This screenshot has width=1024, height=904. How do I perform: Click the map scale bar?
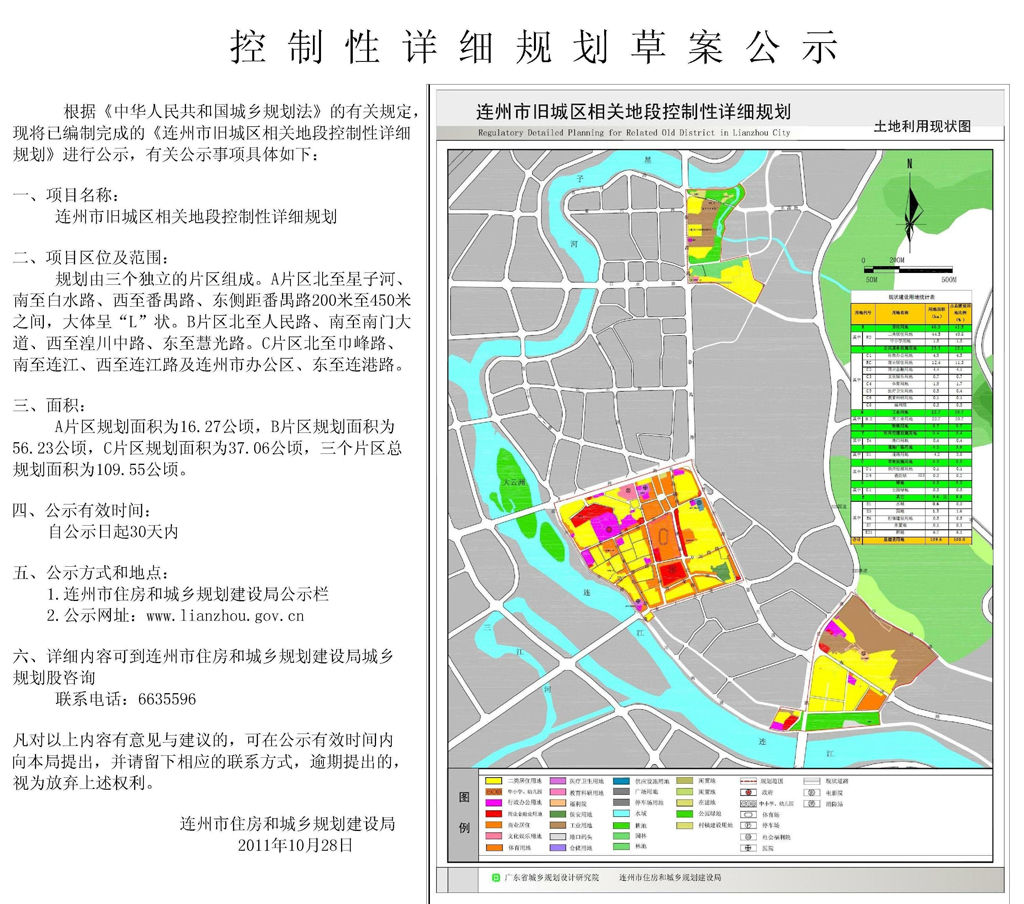pyautogui.click(x=908, y=267)
